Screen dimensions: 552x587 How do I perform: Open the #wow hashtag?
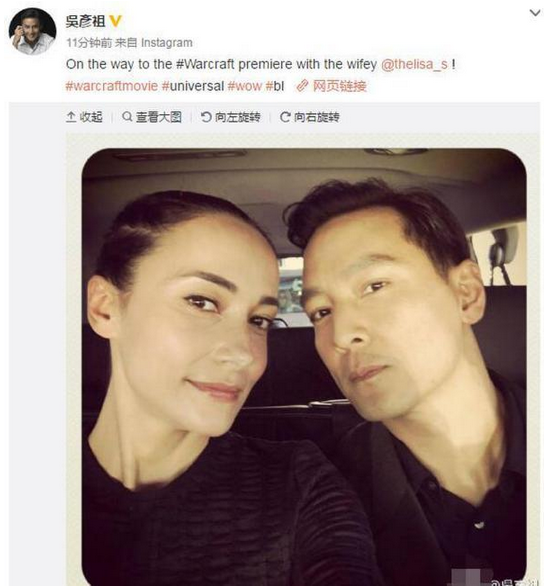pyautogui.click(x=244, y=86)
